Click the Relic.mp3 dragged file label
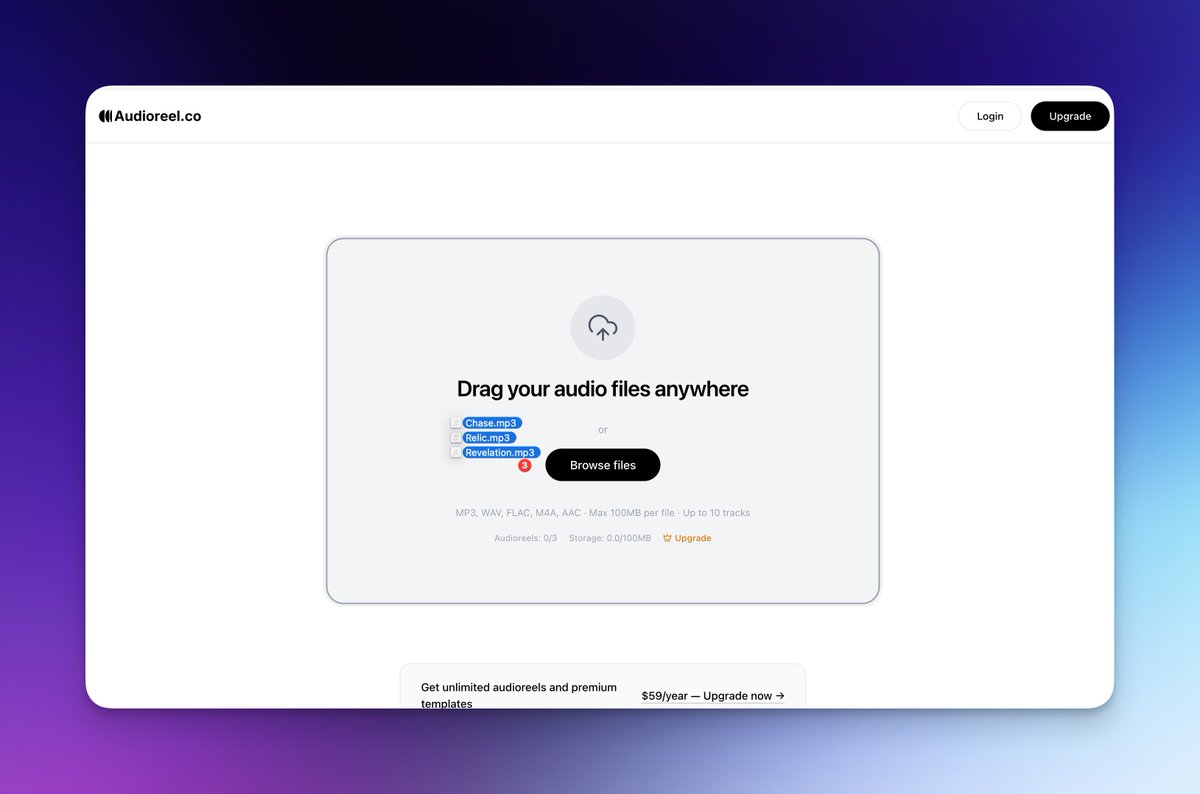Image resolution: width=1200 pixels, height=794 pixels. [489, 438]
